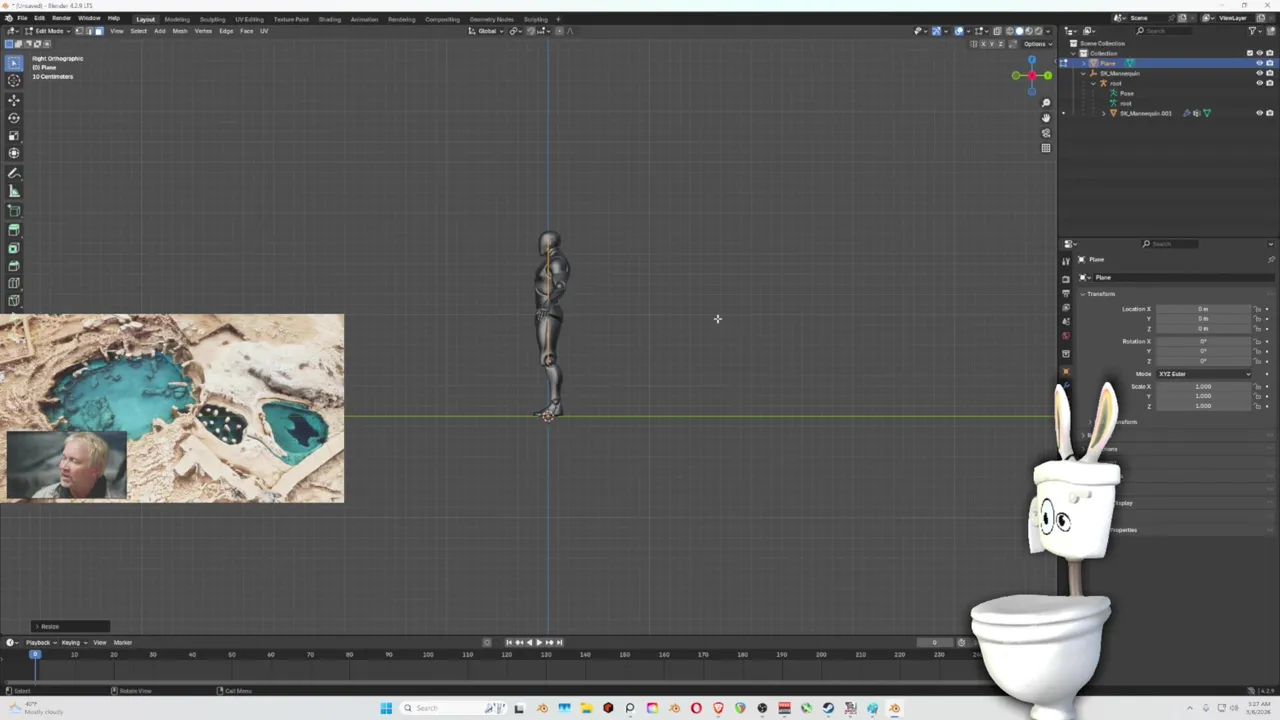Open World properties tab
The image size is (1280, 720).
(1066, 335)
